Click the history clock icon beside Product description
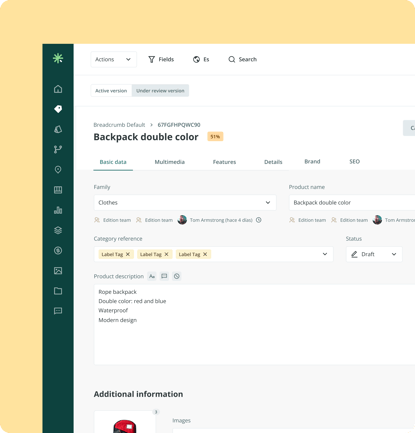The width and height of the screenshot is (415, 433). pos(177,276)
